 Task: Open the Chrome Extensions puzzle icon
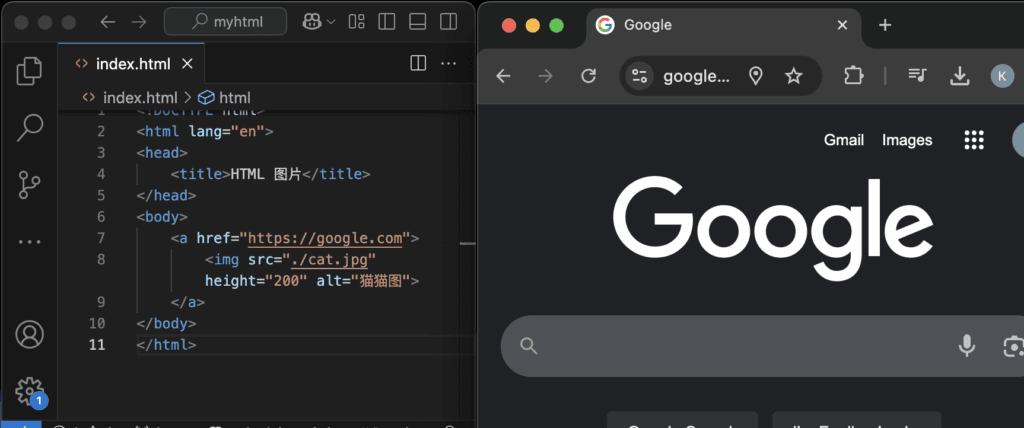point(854,76)
